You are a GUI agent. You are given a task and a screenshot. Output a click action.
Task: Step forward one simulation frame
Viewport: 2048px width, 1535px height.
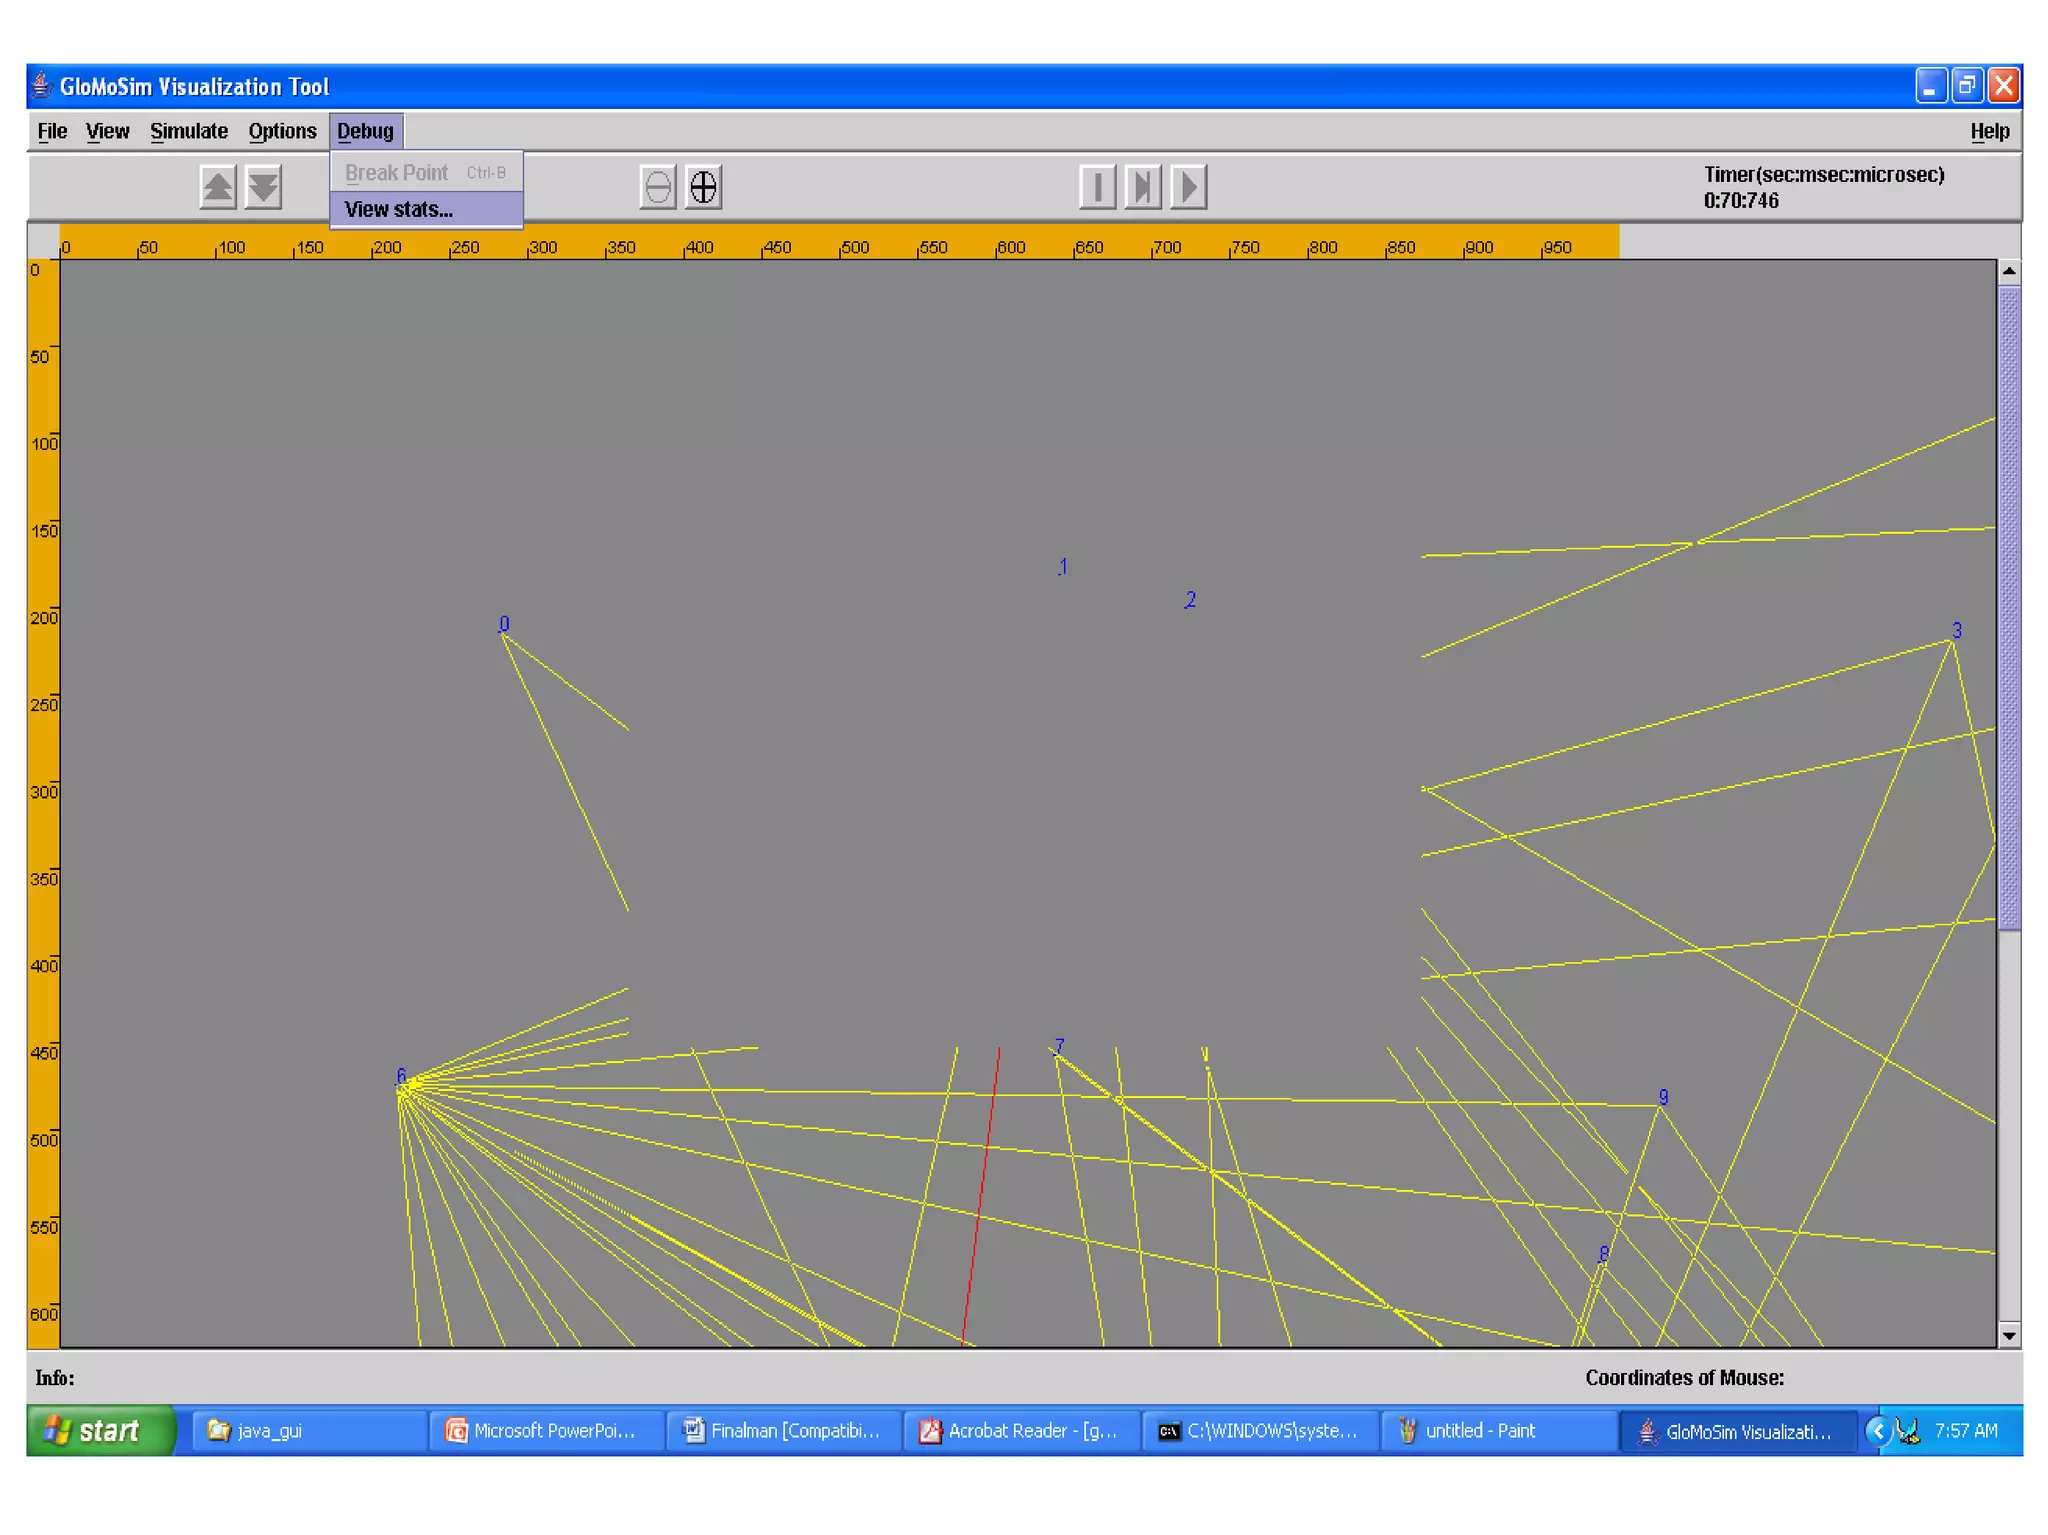pos(1142,187)
